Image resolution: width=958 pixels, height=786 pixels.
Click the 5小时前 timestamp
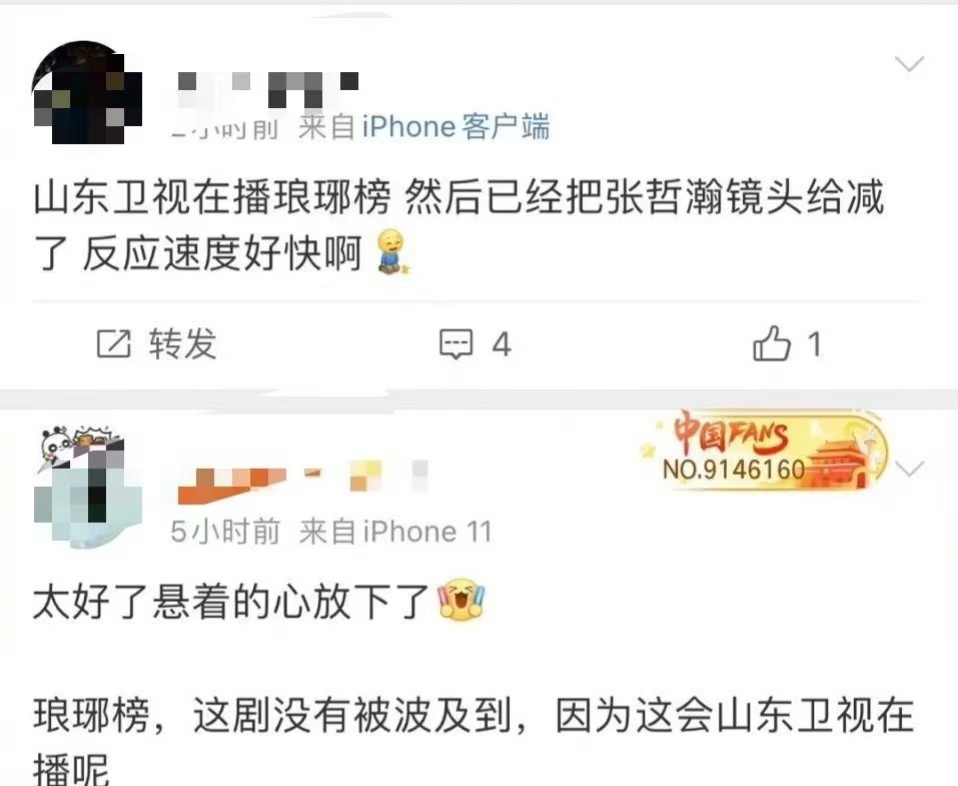tap(225, 531)
